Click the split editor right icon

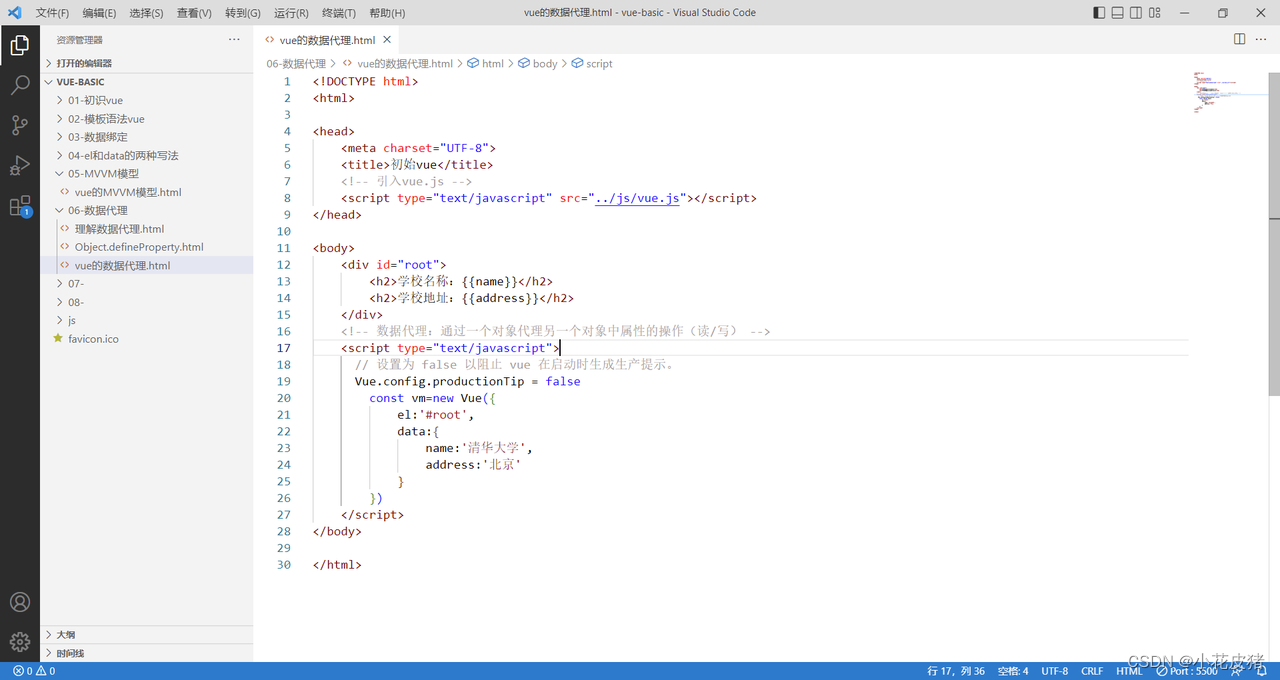click(1239, 40)
